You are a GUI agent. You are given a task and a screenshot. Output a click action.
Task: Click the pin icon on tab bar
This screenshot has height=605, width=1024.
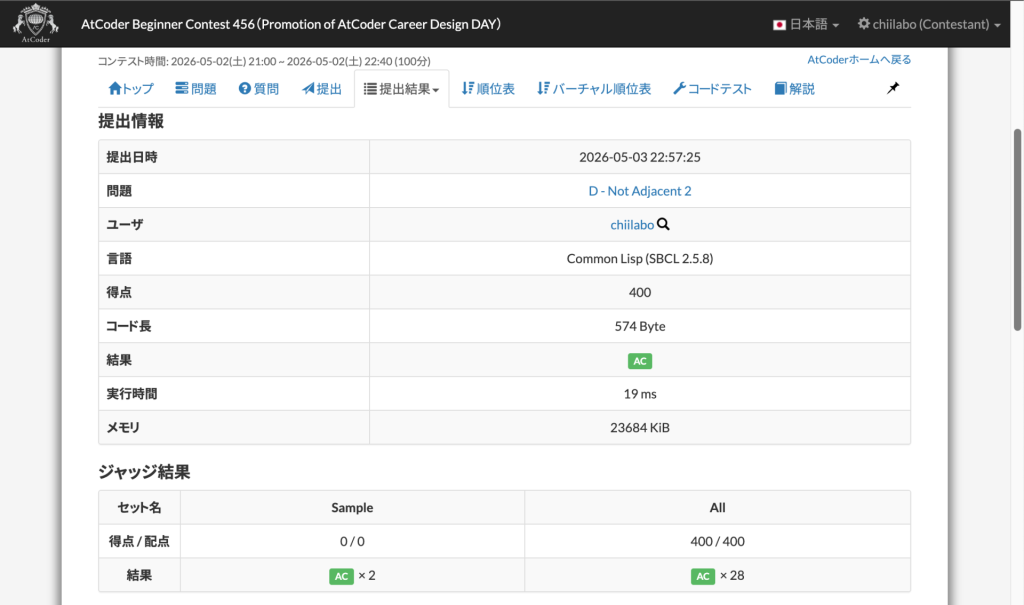(893, 88)
